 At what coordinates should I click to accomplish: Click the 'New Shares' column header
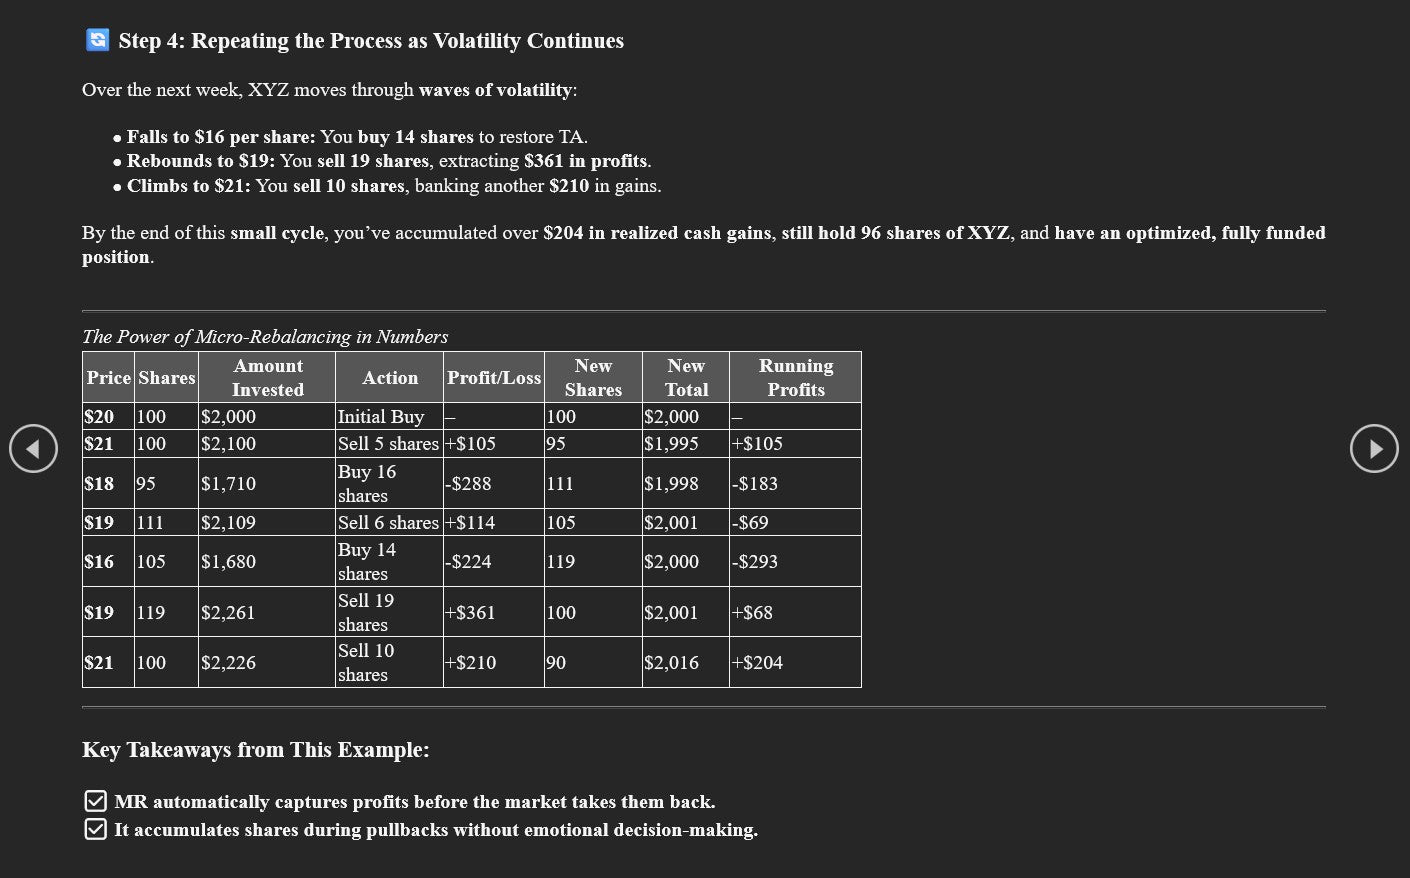[x=593, y=378]
